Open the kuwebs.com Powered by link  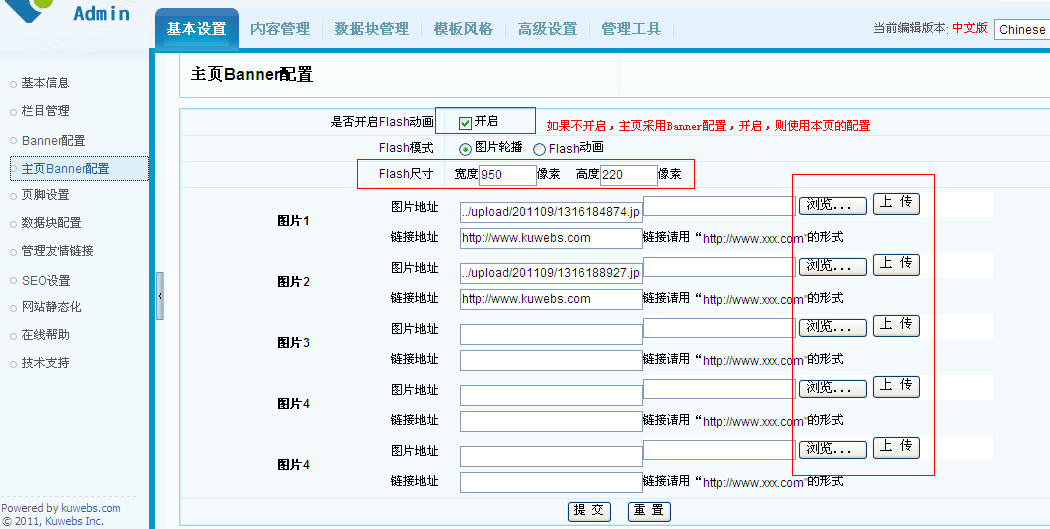(x=90, y=508)
